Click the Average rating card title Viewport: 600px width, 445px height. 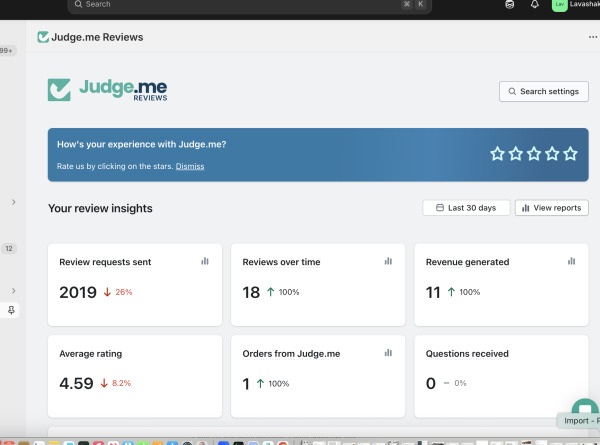pyautogui.click(x=91, y=354)
